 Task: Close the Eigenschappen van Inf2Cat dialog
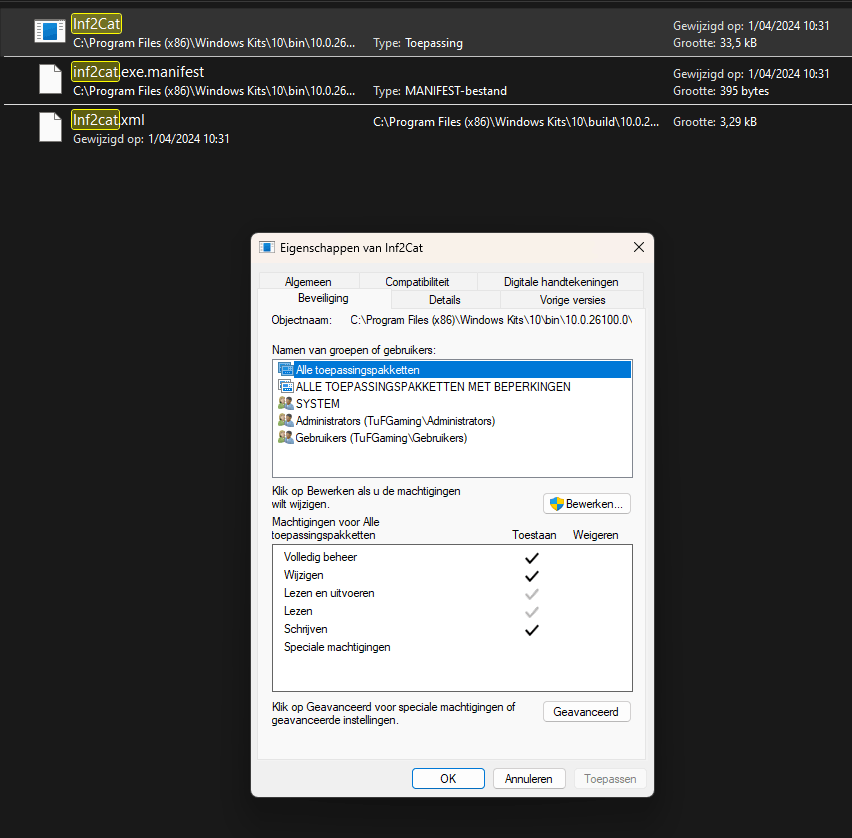tap(639, 247)
